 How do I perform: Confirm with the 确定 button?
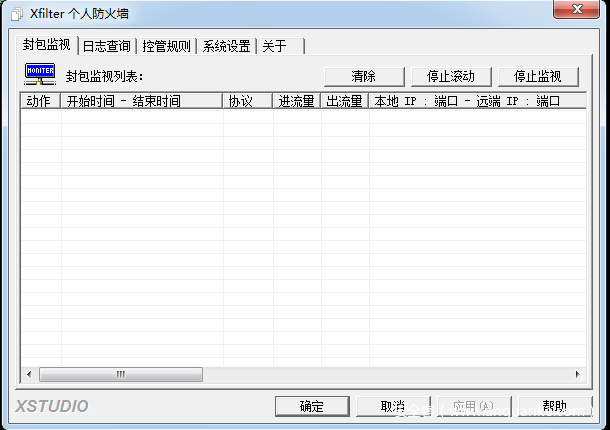coord(312,406)
